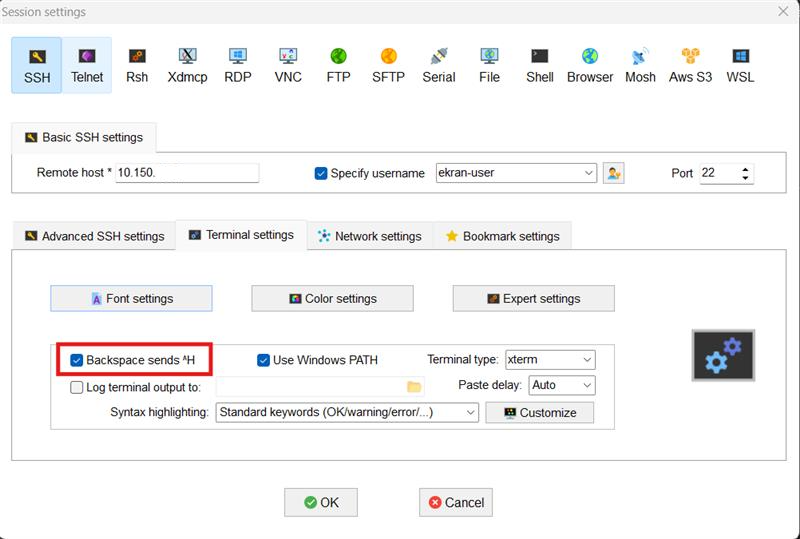Toggle Specify username checkbox

320,173
